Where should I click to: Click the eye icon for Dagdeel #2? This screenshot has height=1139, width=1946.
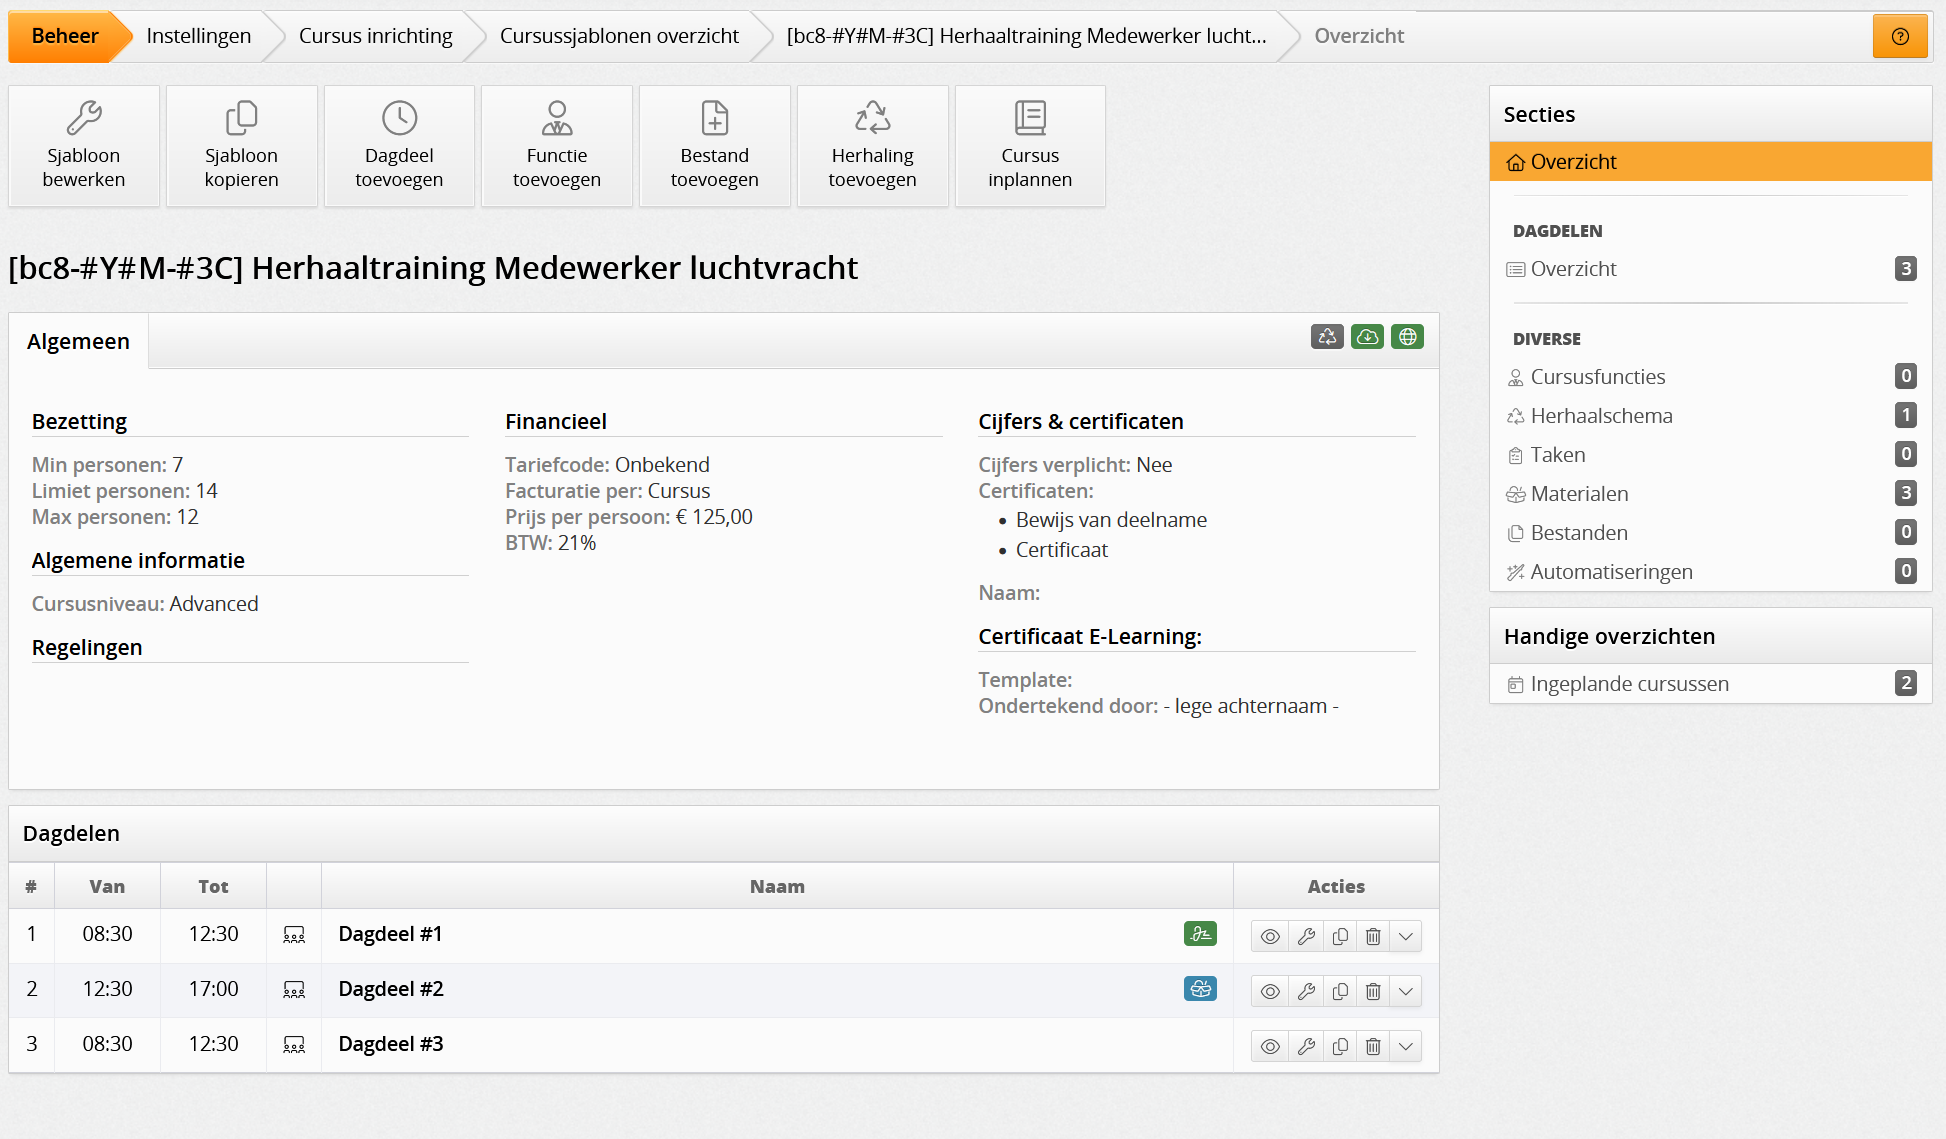click(1270, 992)
